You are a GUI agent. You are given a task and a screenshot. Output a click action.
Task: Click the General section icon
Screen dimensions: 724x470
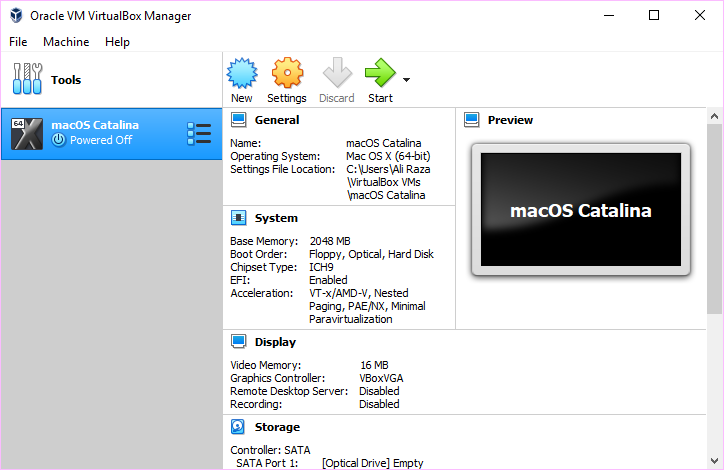coord(239,120)
